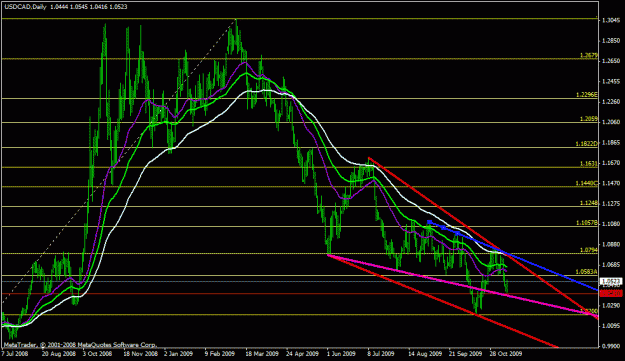625x361 pixels.
Task: Click the 1.1057B Fibonacci level label
Action: pyautogui.click(x=587, y=223)
